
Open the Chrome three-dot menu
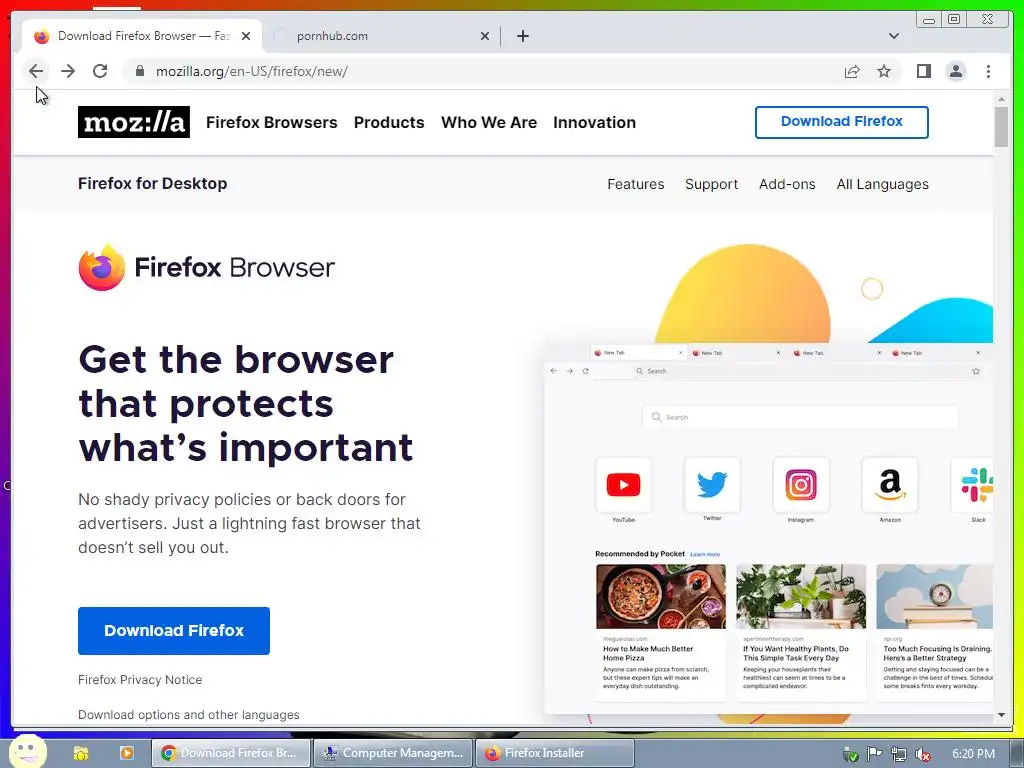tap(988, 71)
